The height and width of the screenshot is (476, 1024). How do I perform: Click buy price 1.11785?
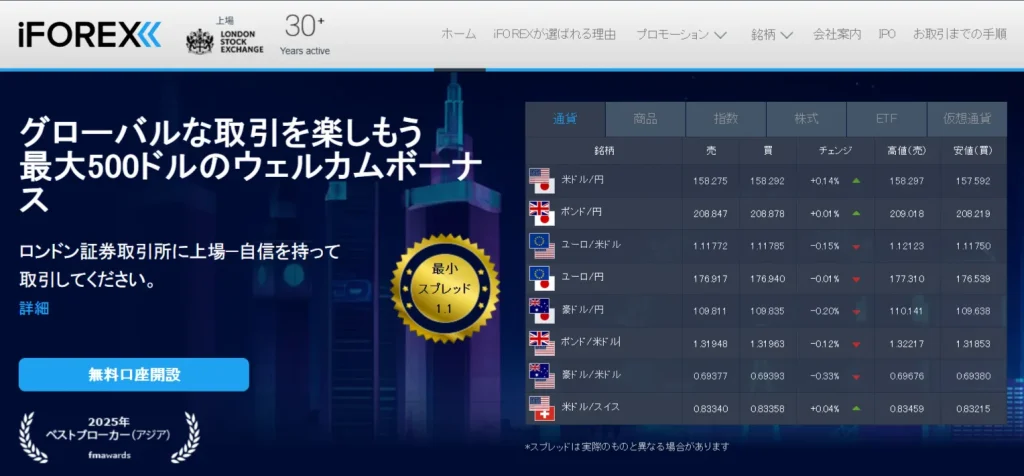click(767, 247)
